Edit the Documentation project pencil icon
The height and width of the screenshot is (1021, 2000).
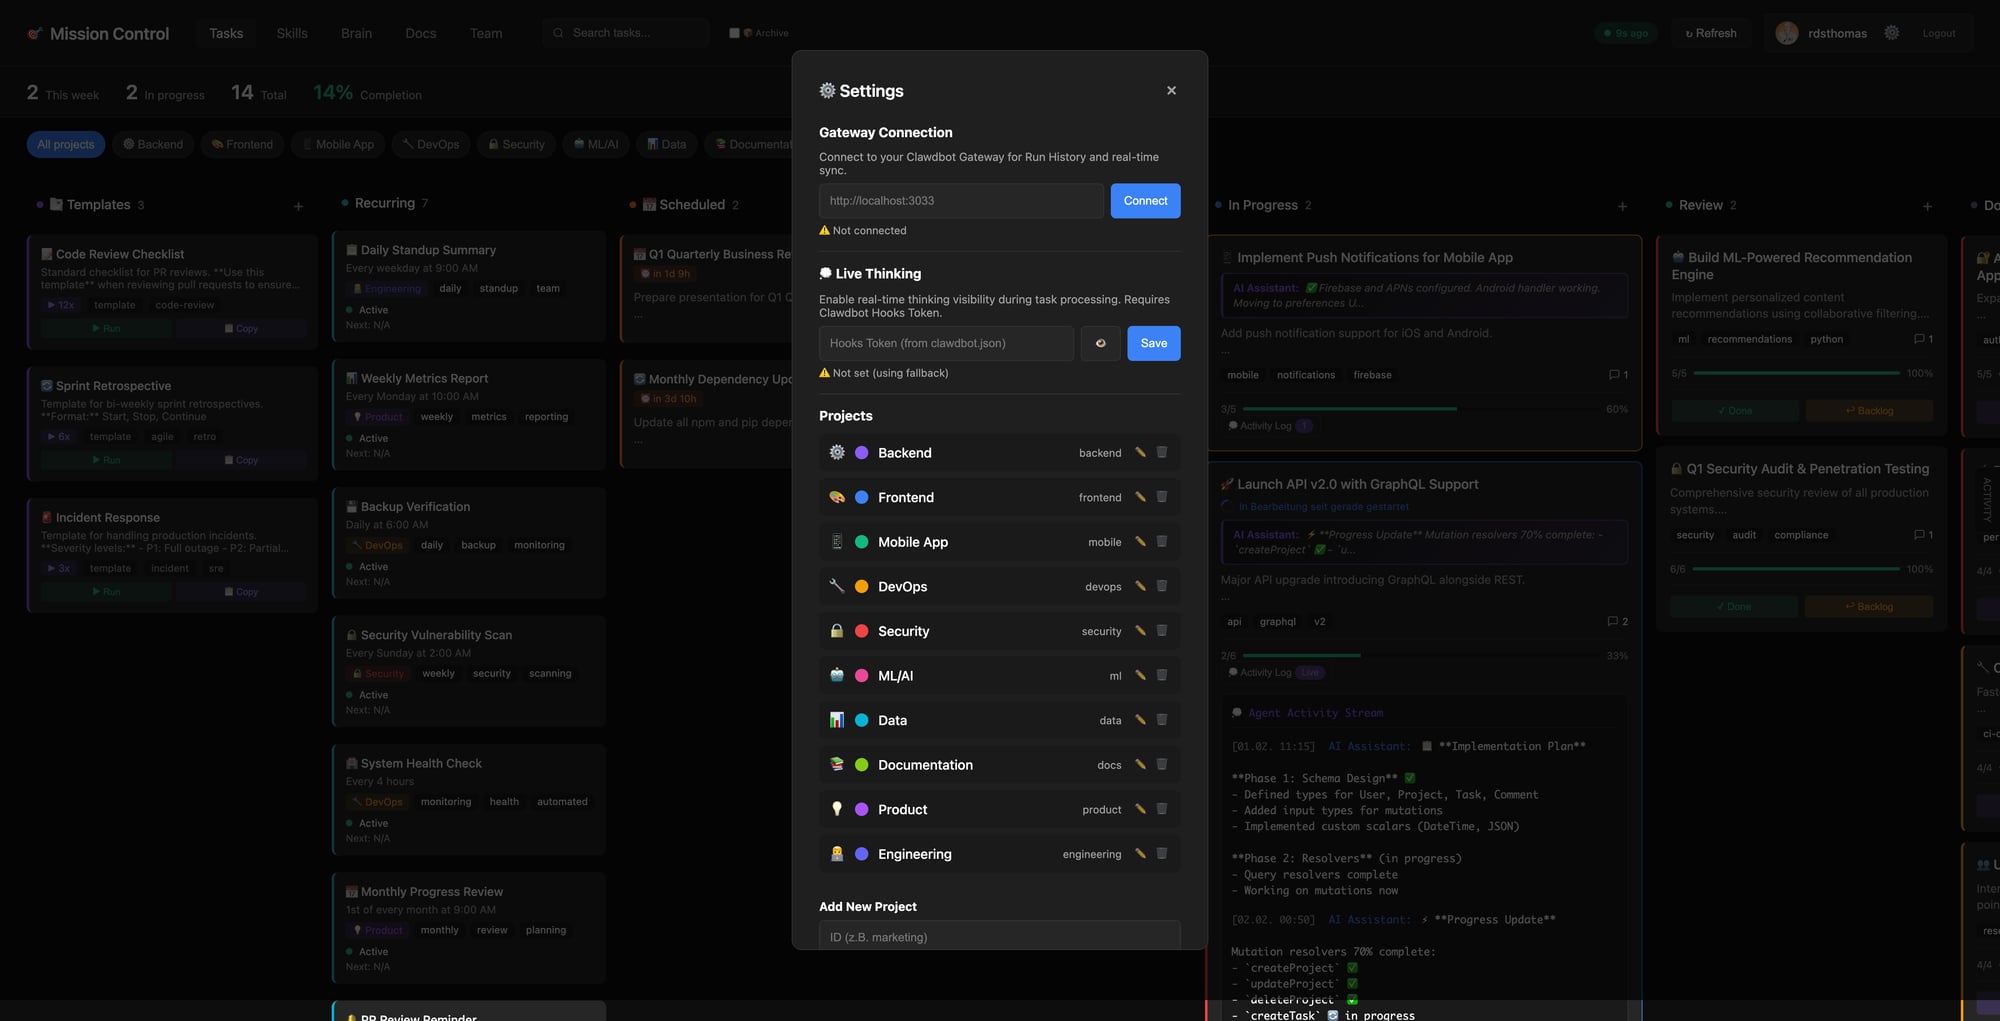tap(1140, 764)
